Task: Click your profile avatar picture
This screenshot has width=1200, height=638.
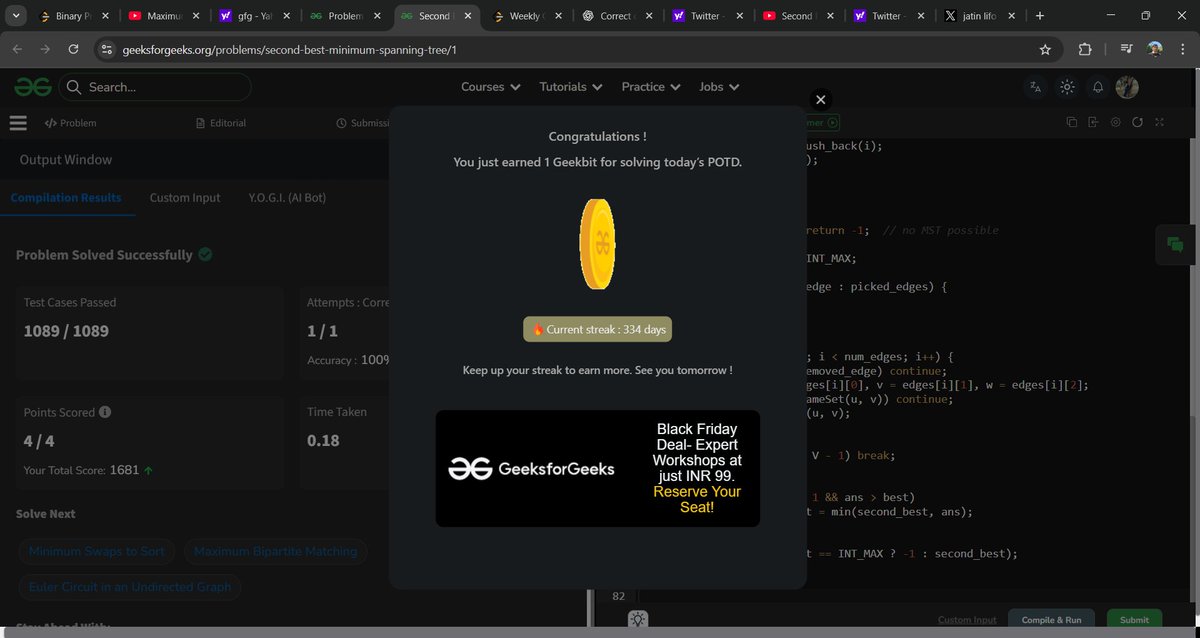Action: point(1128,87)
